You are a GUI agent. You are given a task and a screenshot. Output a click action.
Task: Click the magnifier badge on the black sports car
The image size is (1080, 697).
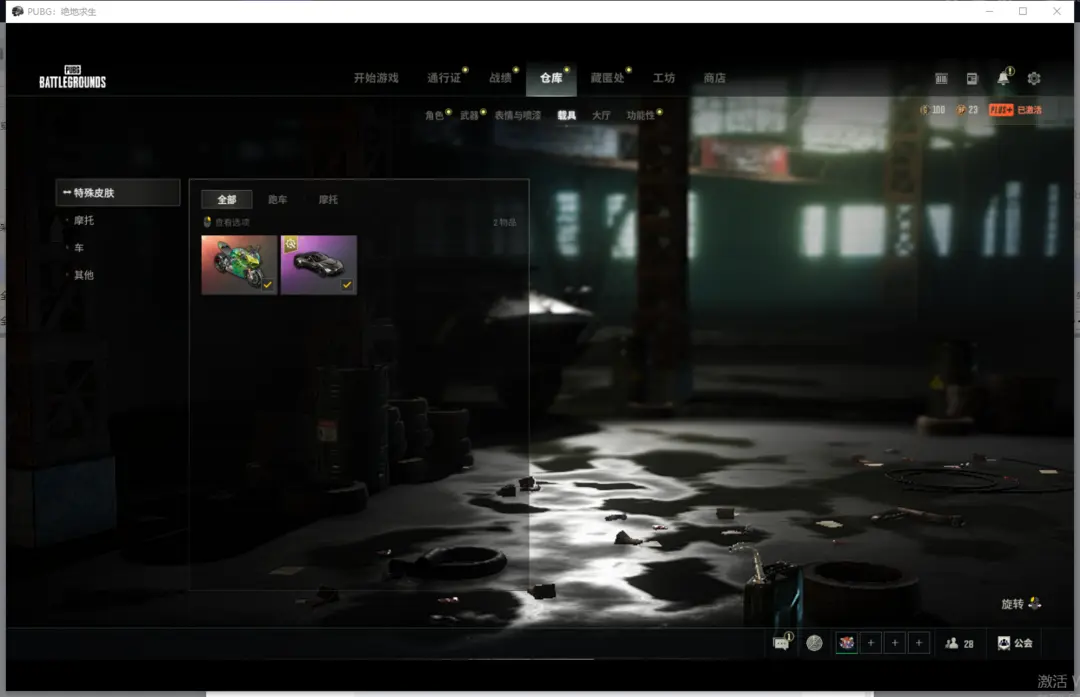pos(291,244)
